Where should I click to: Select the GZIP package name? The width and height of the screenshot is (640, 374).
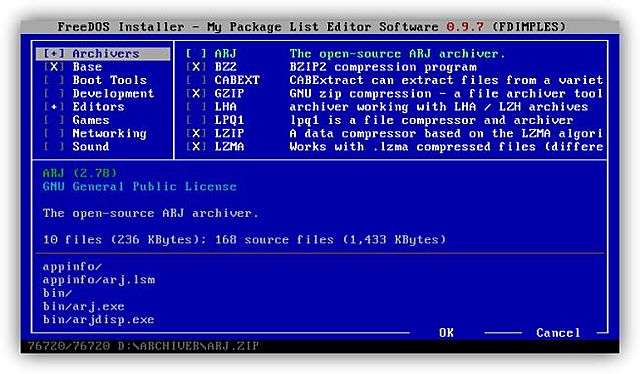pos(229,94)
